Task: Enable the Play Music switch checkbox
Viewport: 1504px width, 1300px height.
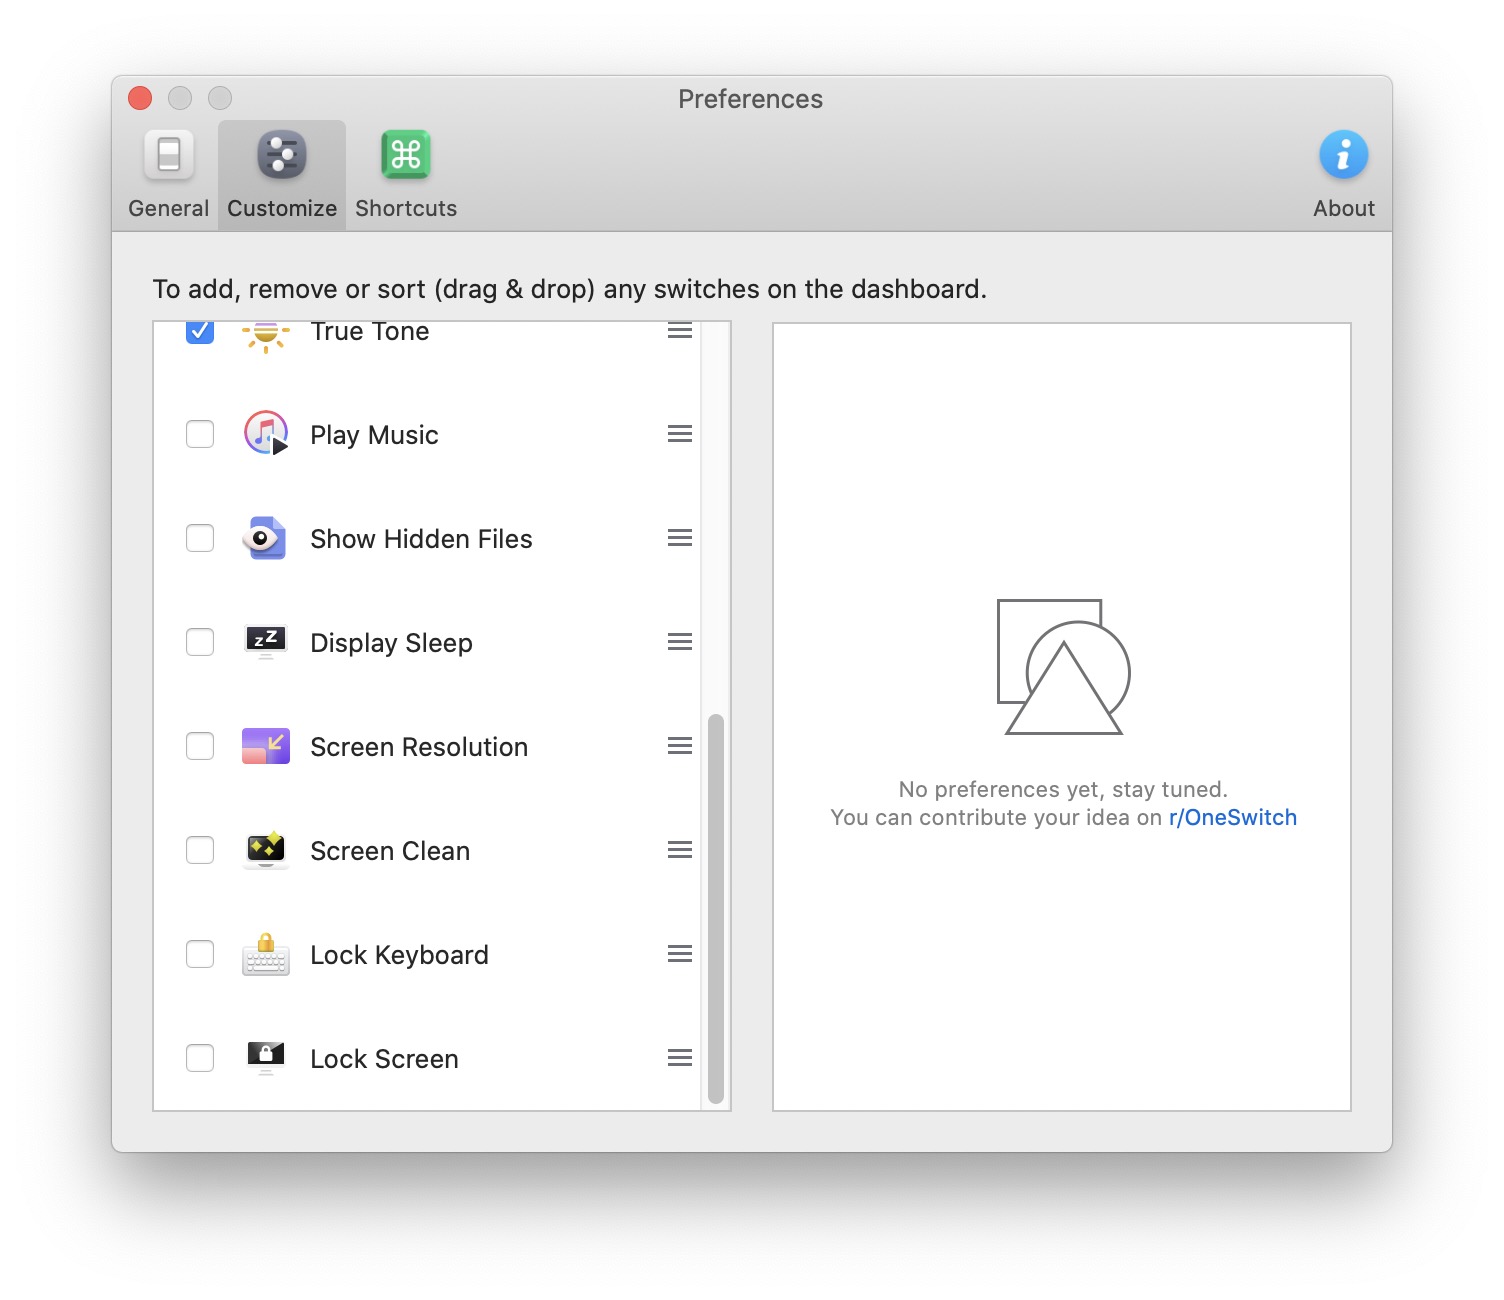Action: pos(200,434)
